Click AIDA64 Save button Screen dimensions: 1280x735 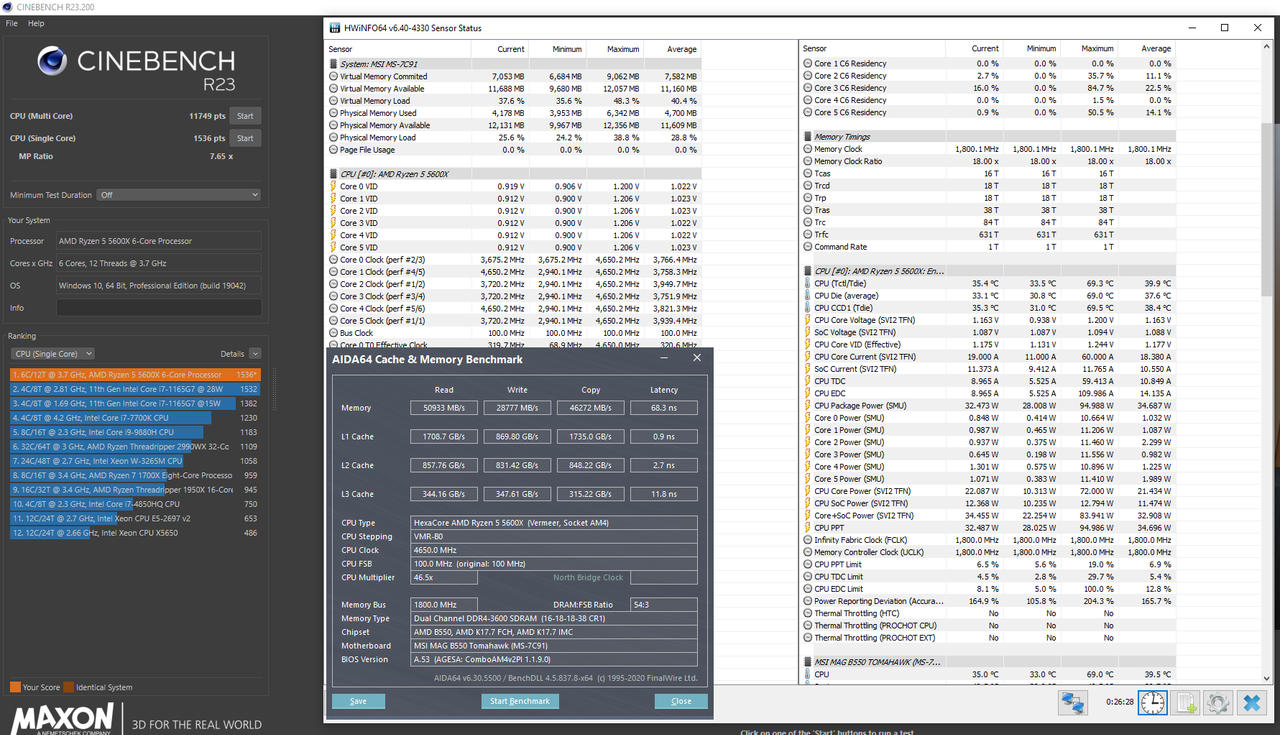[x=358, y=701]
